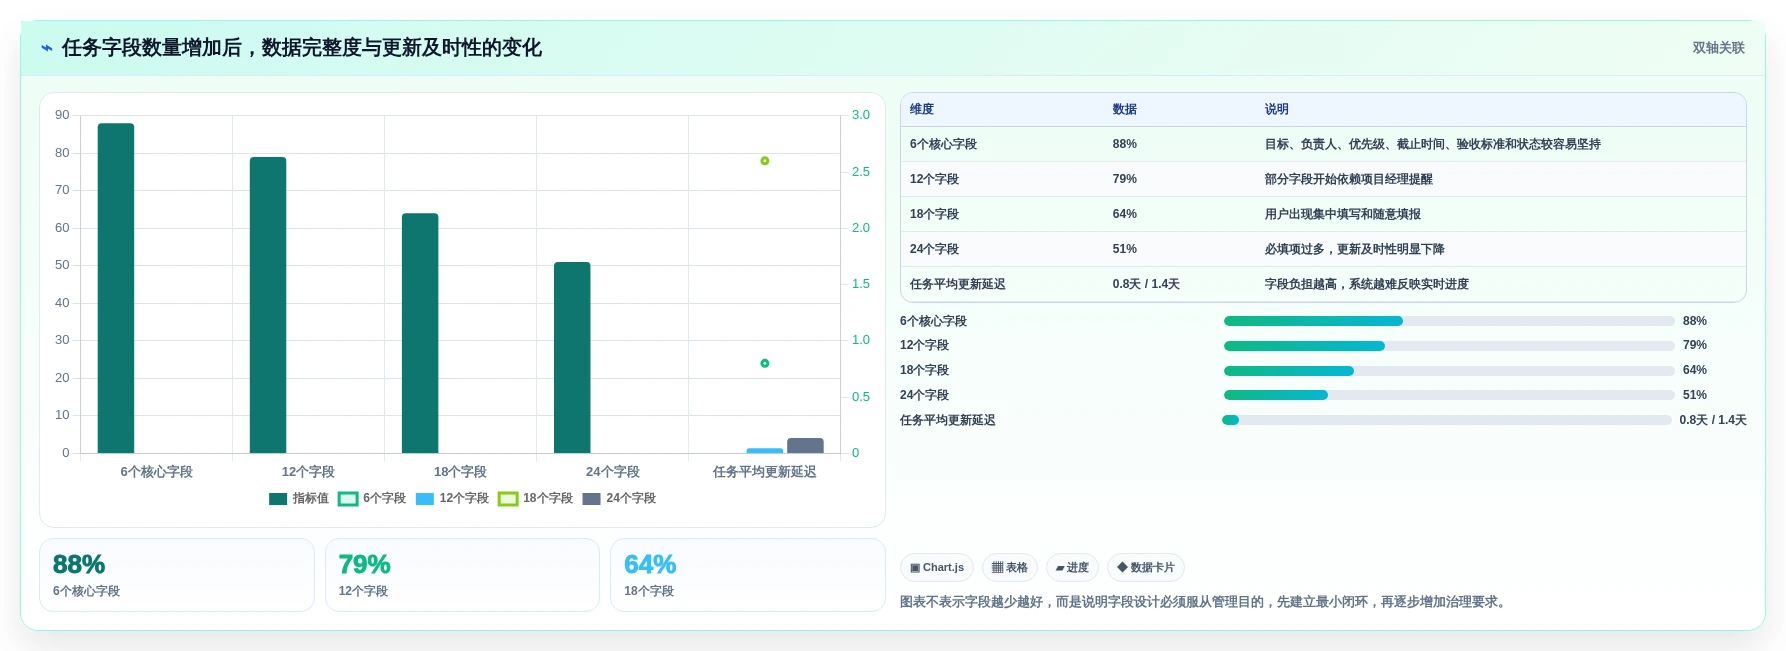
Task: Click the gray delay bar in chart
Action: tap(805, 445)
